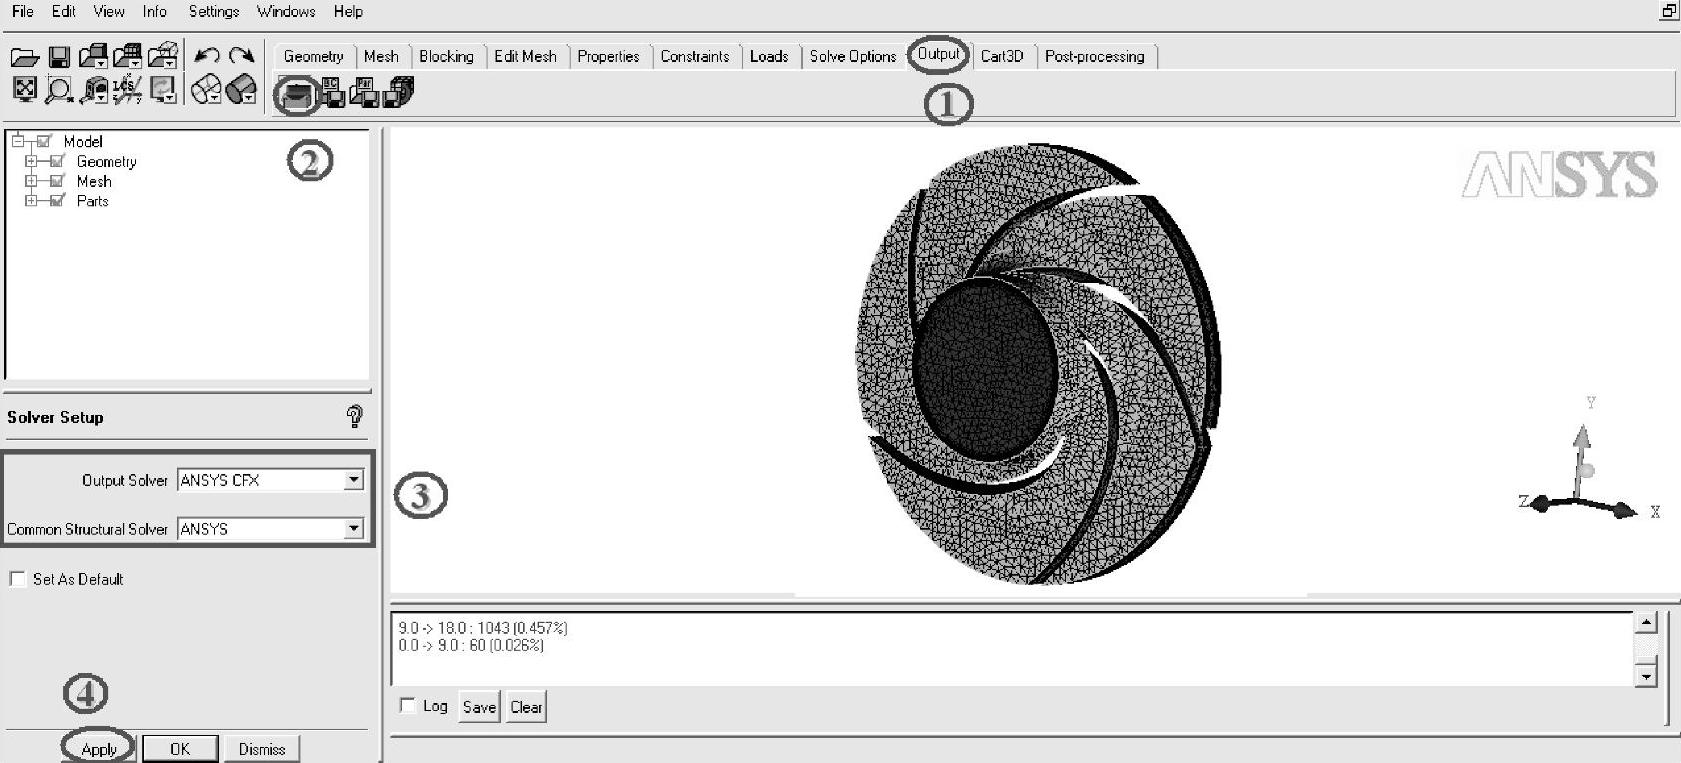Save the project with the floppy icon

click(x=59, y=57)
